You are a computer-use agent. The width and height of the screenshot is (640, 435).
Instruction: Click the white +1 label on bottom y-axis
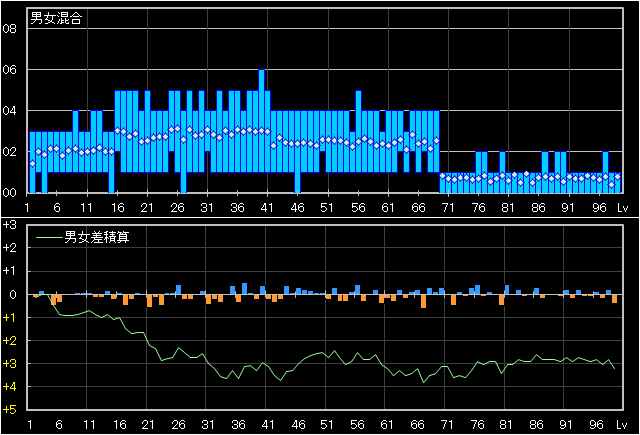pos(9,271)
